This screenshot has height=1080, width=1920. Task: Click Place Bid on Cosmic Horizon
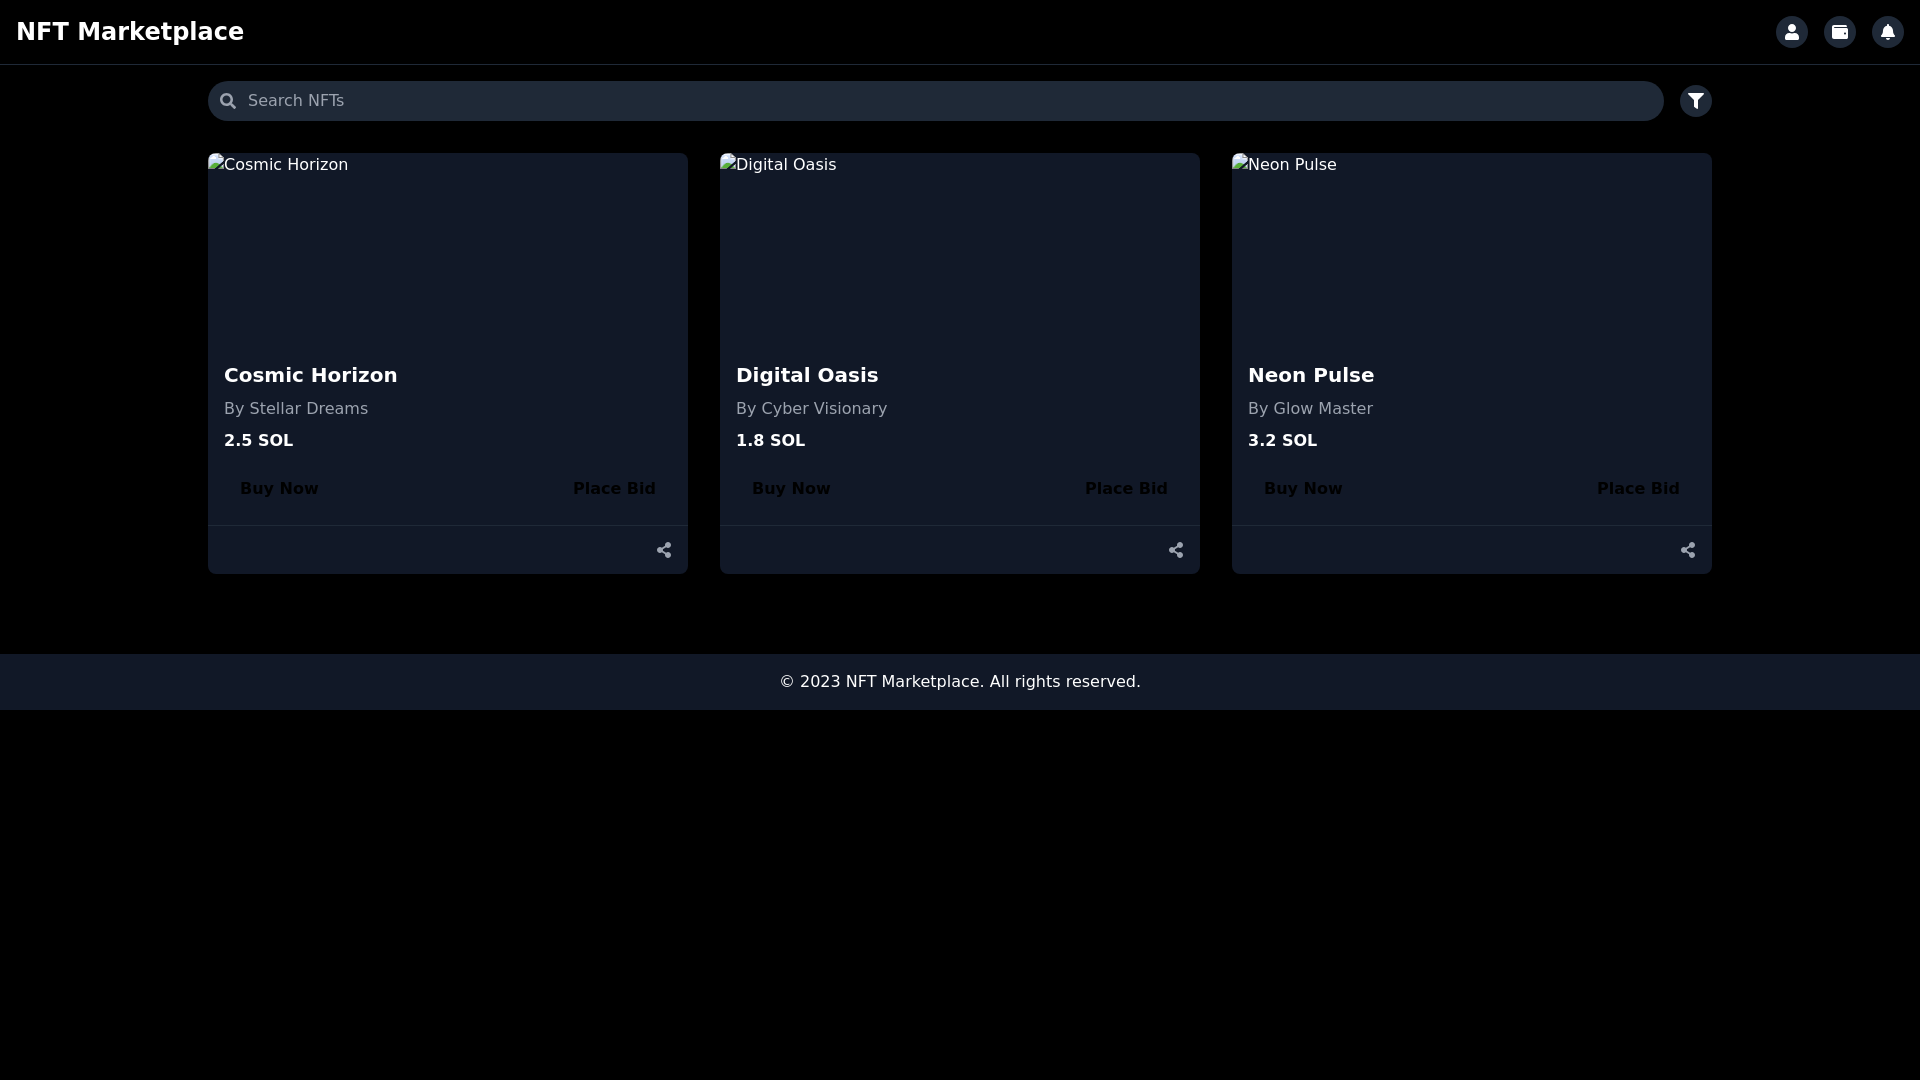click(614, 488)
